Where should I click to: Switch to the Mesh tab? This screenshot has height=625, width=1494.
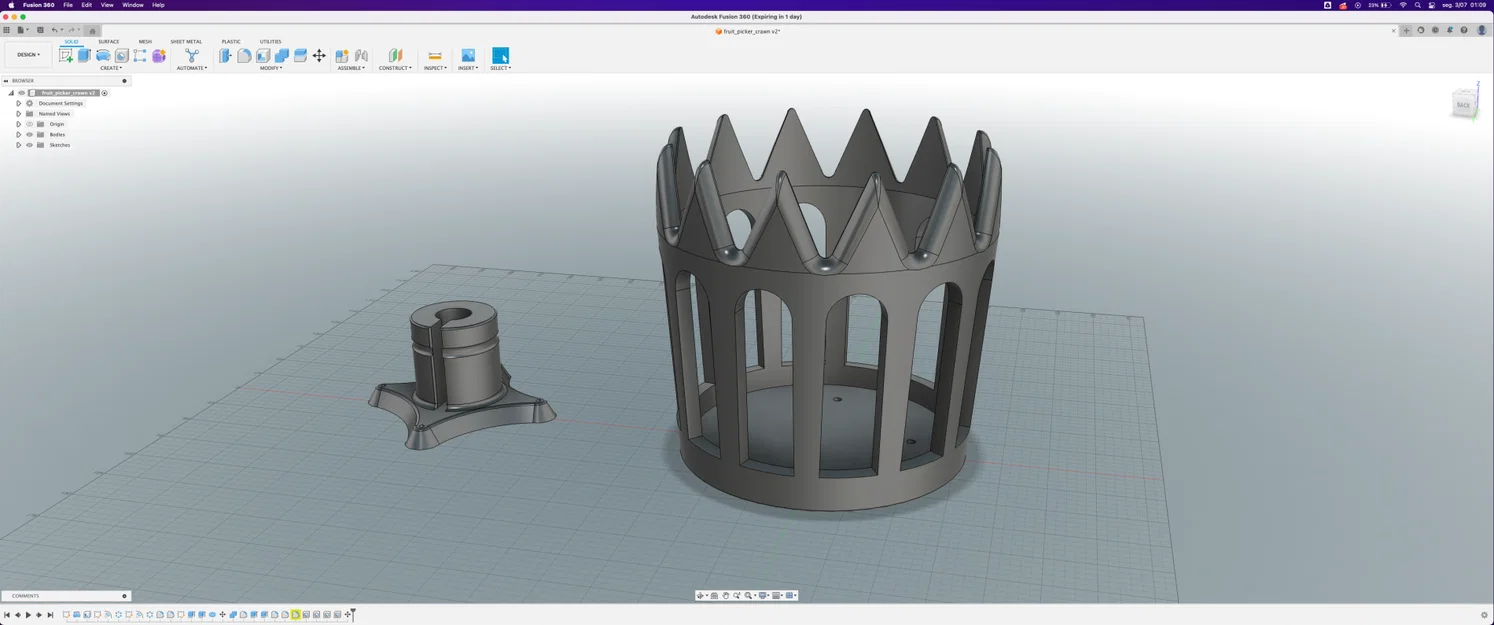click(x=145, y=42)
